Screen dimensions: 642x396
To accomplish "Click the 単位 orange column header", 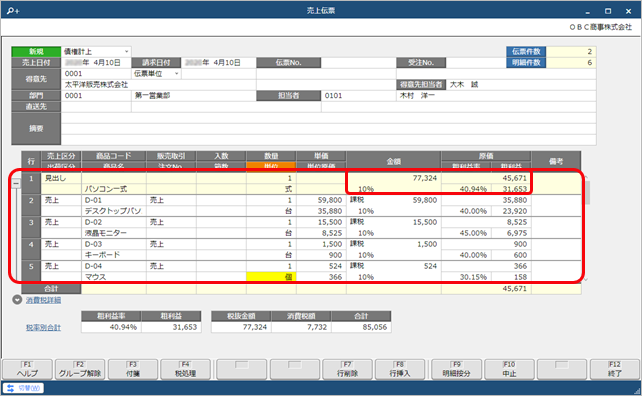I will point(271,165).
